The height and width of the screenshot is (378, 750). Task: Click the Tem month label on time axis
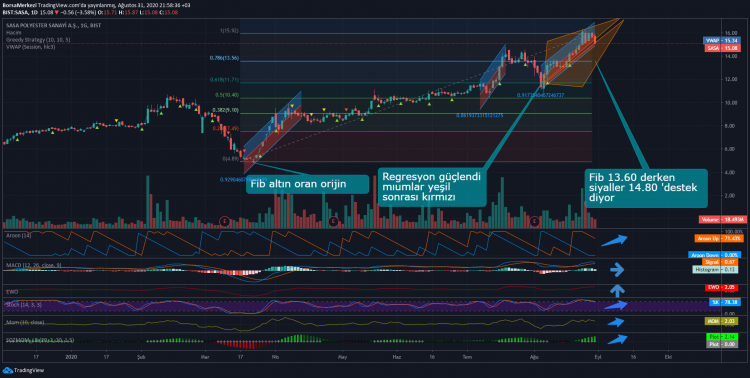[467, 357]
